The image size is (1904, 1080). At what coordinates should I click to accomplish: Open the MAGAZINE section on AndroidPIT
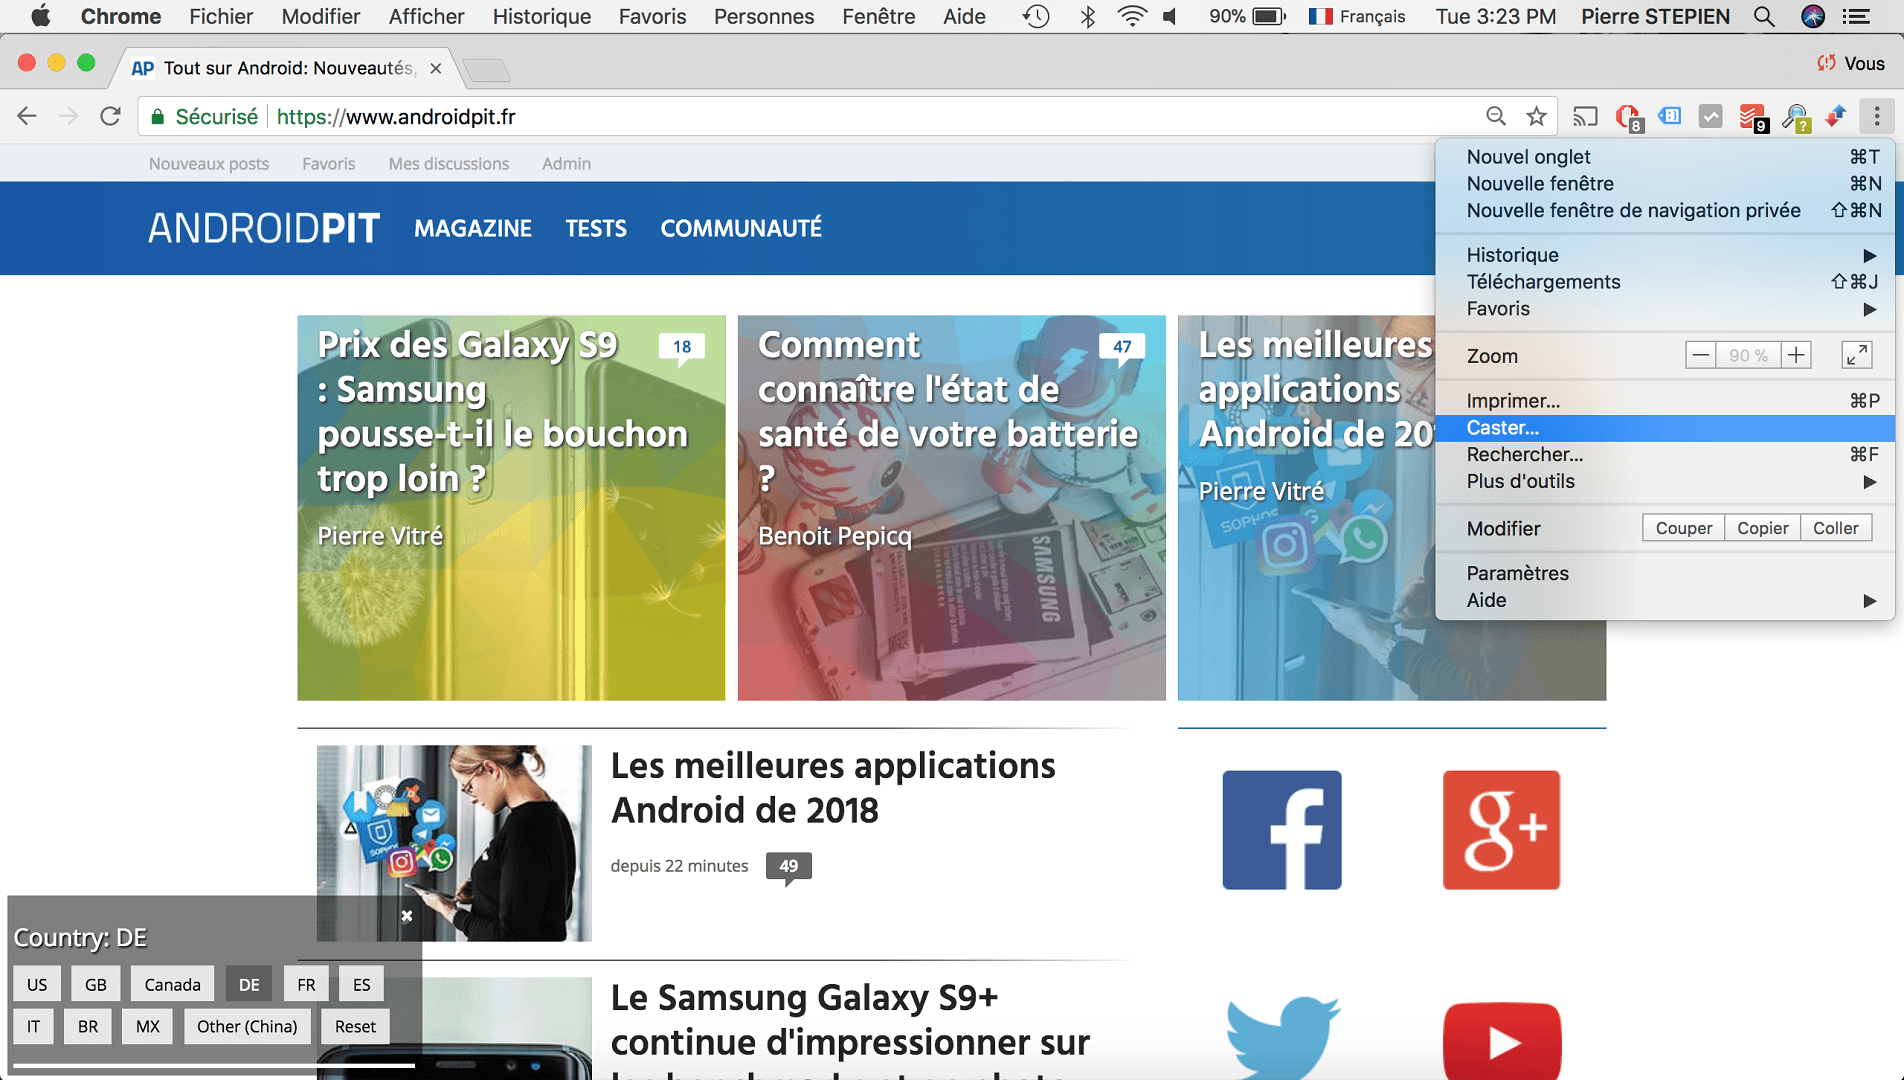click(x=472, y=228)
